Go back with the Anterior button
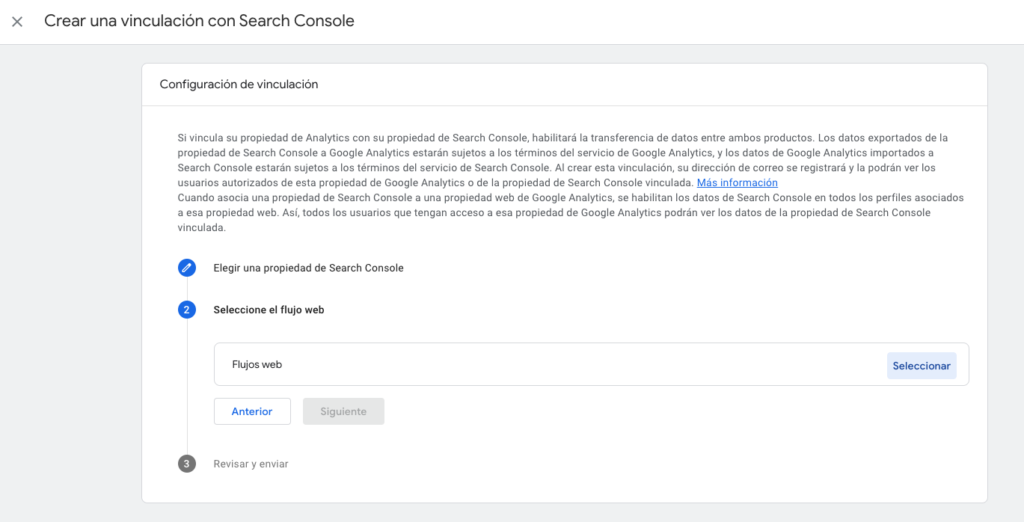This screenshot has width=1024, height=522. point(252,412)
